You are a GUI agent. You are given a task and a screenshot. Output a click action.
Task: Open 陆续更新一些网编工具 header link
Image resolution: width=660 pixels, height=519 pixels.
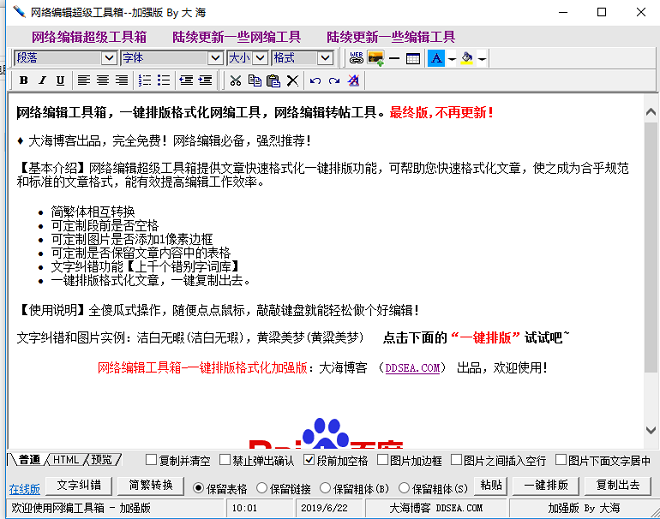pyautogui.click(x=236, y=37)
